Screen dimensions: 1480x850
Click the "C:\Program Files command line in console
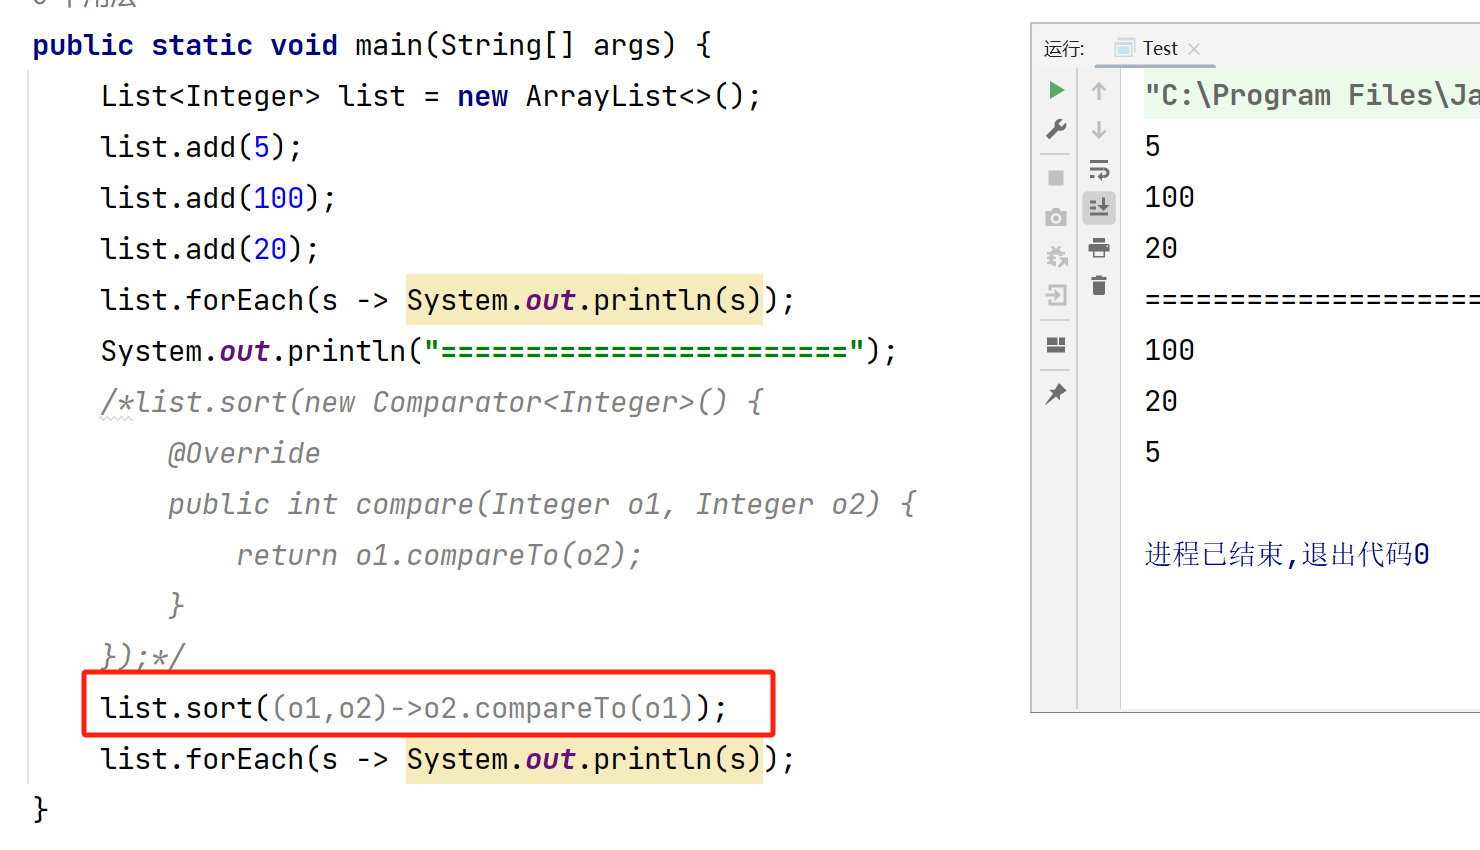[1312, 95]
